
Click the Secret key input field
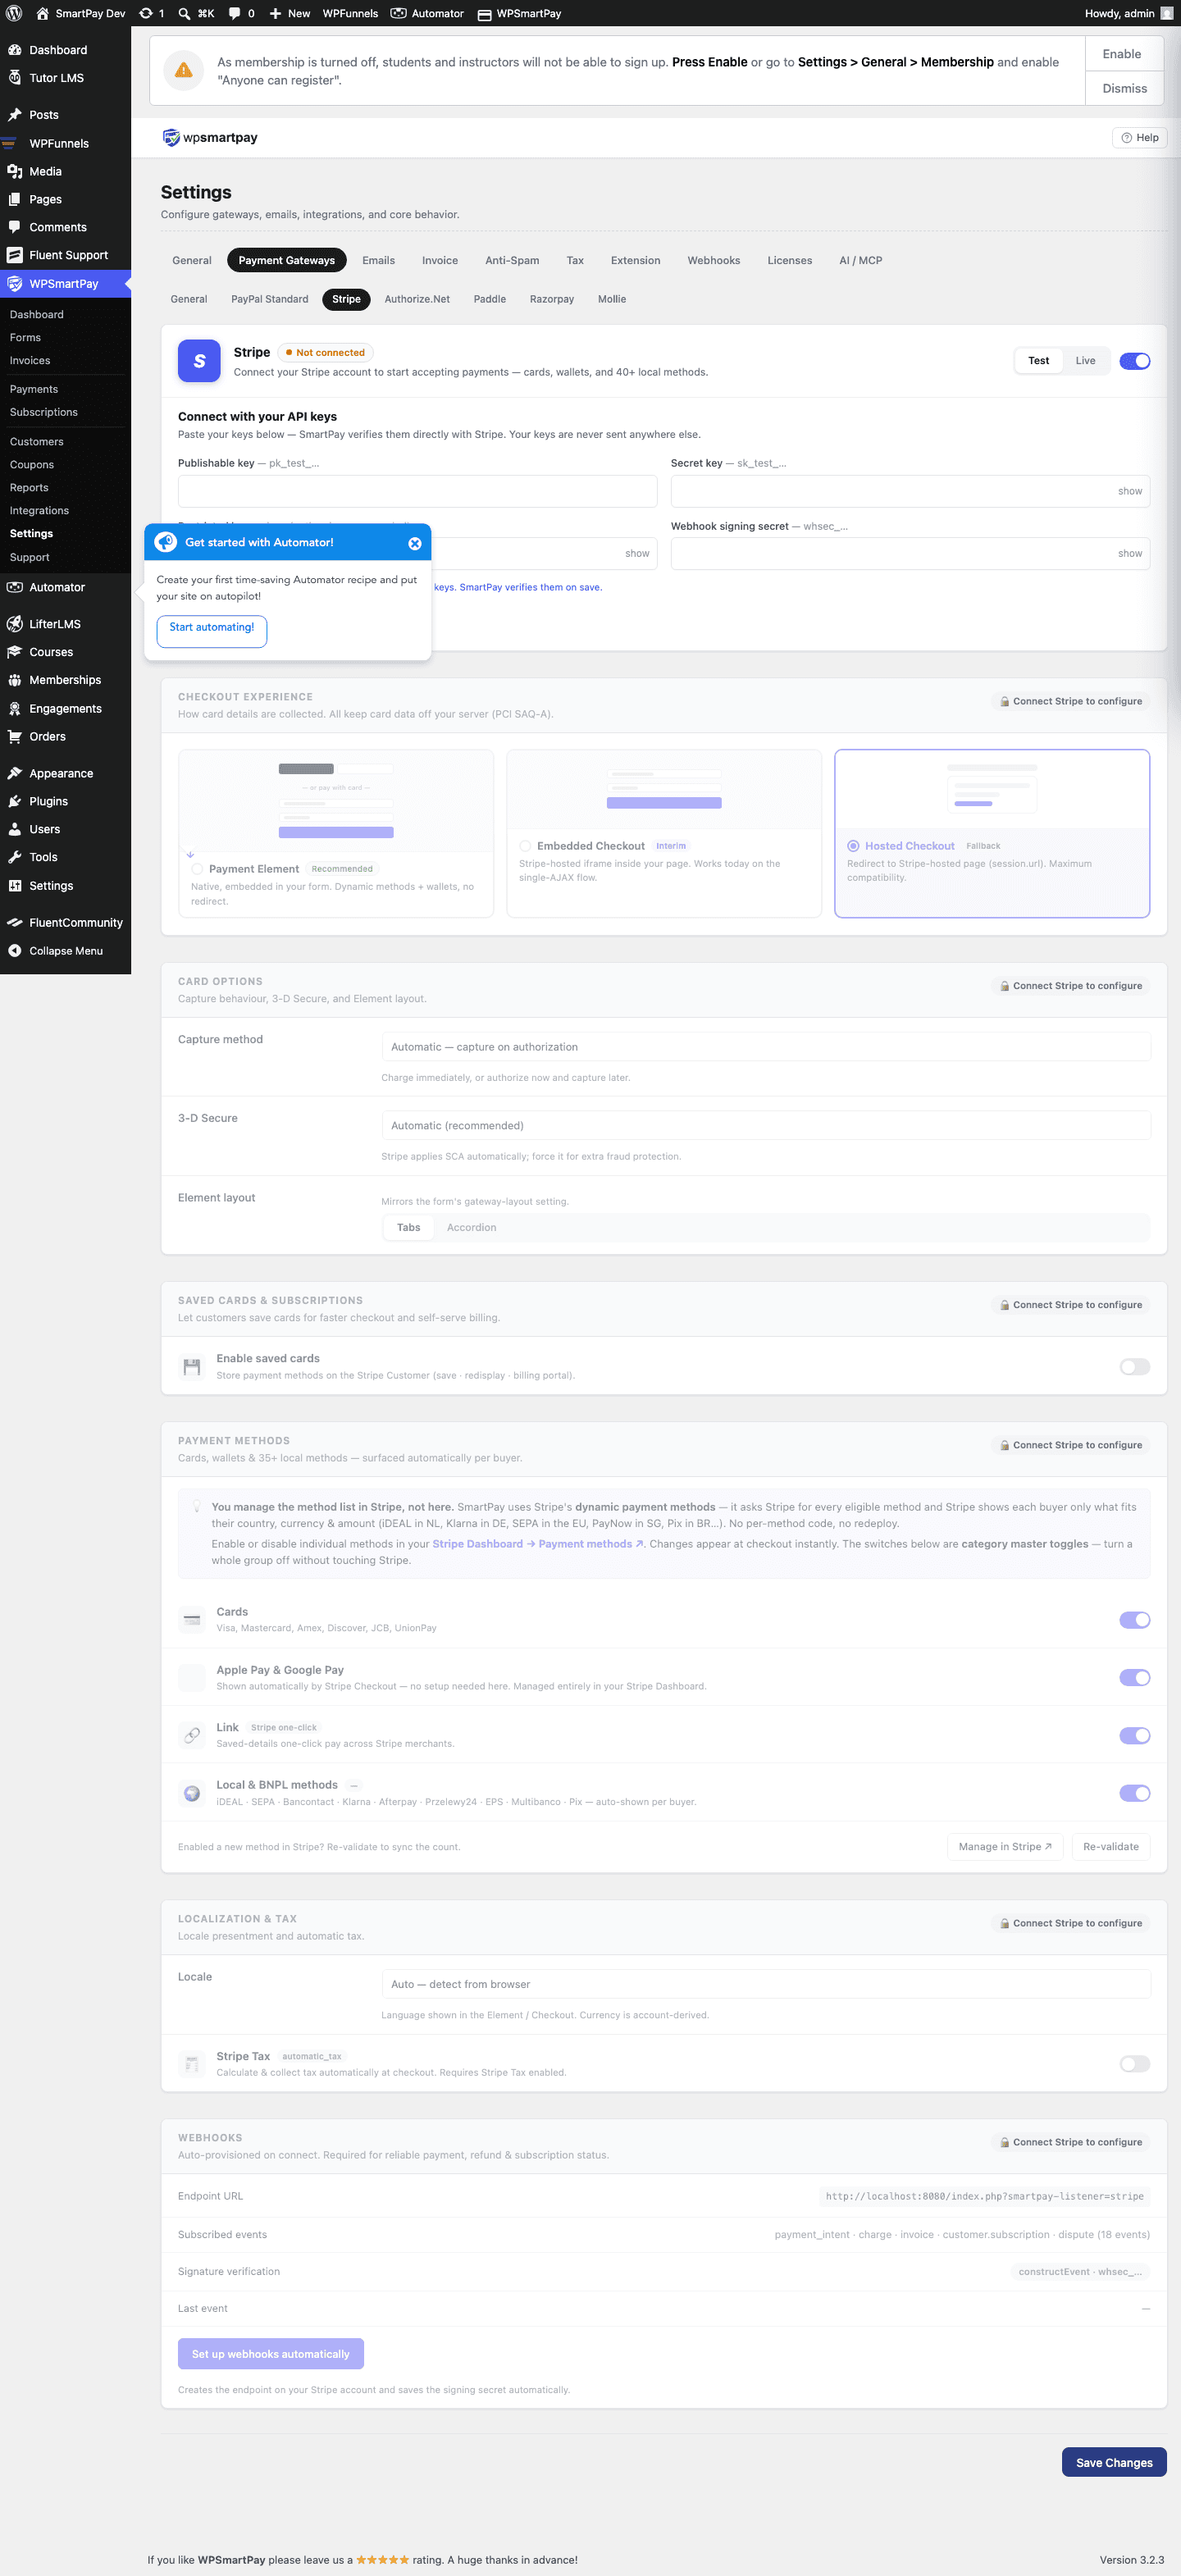(910, 491)
